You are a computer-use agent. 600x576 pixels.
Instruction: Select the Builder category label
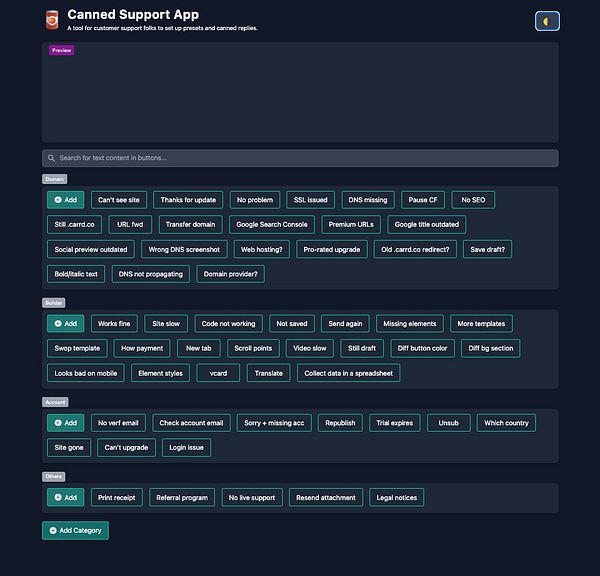54,303
